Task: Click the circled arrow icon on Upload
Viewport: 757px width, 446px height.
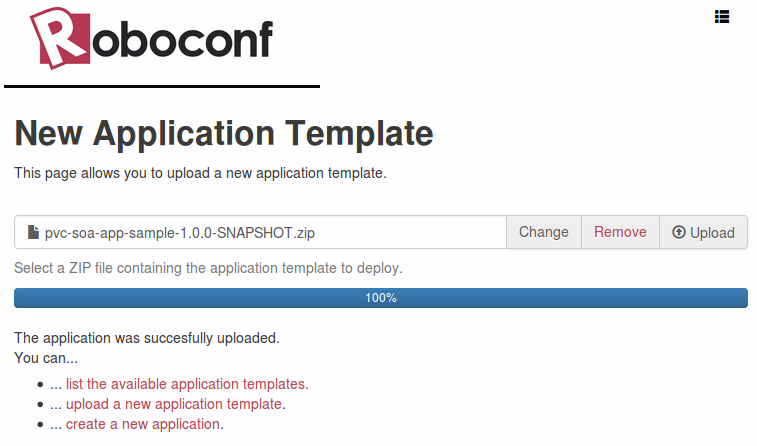Action: (x=679, y=233)
